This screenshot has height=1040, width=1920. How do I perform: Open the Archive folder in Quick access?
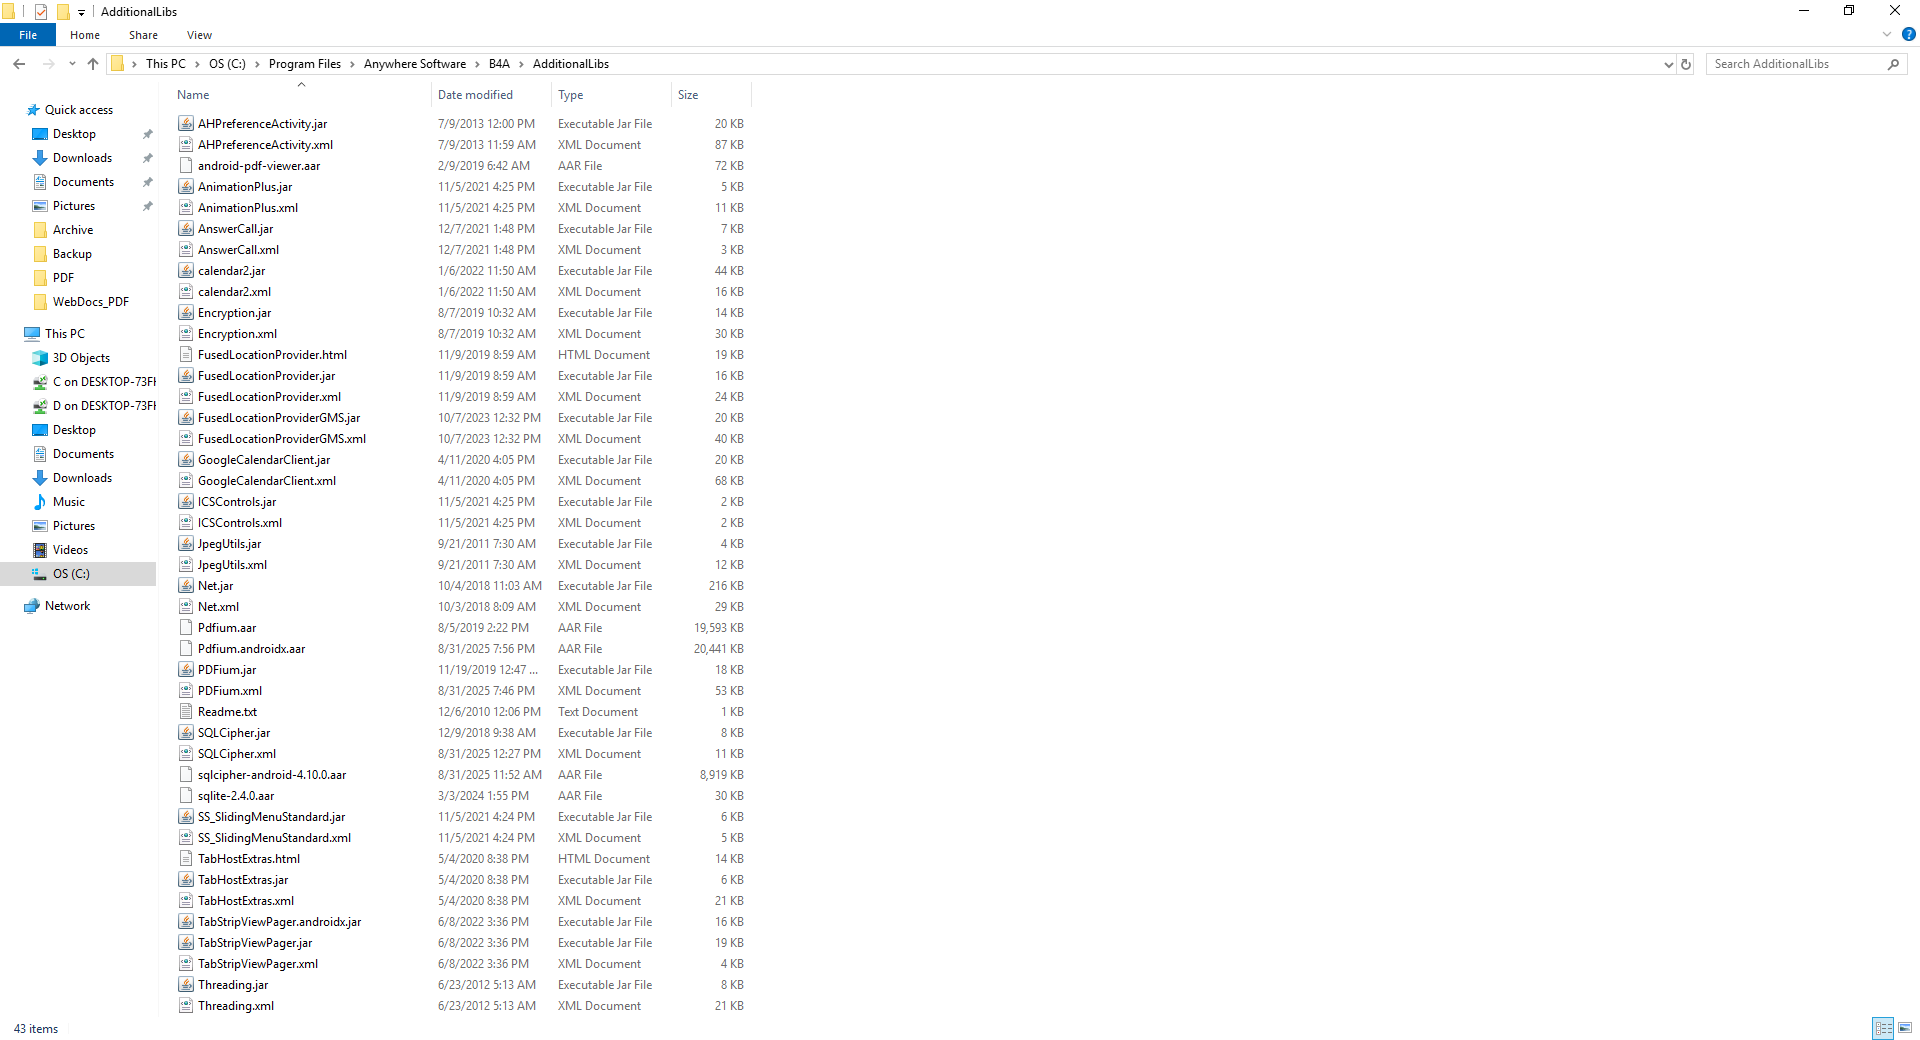(x=73, y=230)
